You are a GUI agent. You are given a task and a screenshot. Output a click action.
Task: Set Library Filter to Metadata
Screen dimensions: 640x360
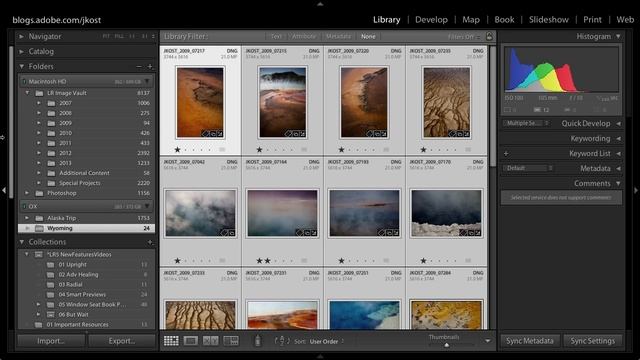click(x=338, y=36)
